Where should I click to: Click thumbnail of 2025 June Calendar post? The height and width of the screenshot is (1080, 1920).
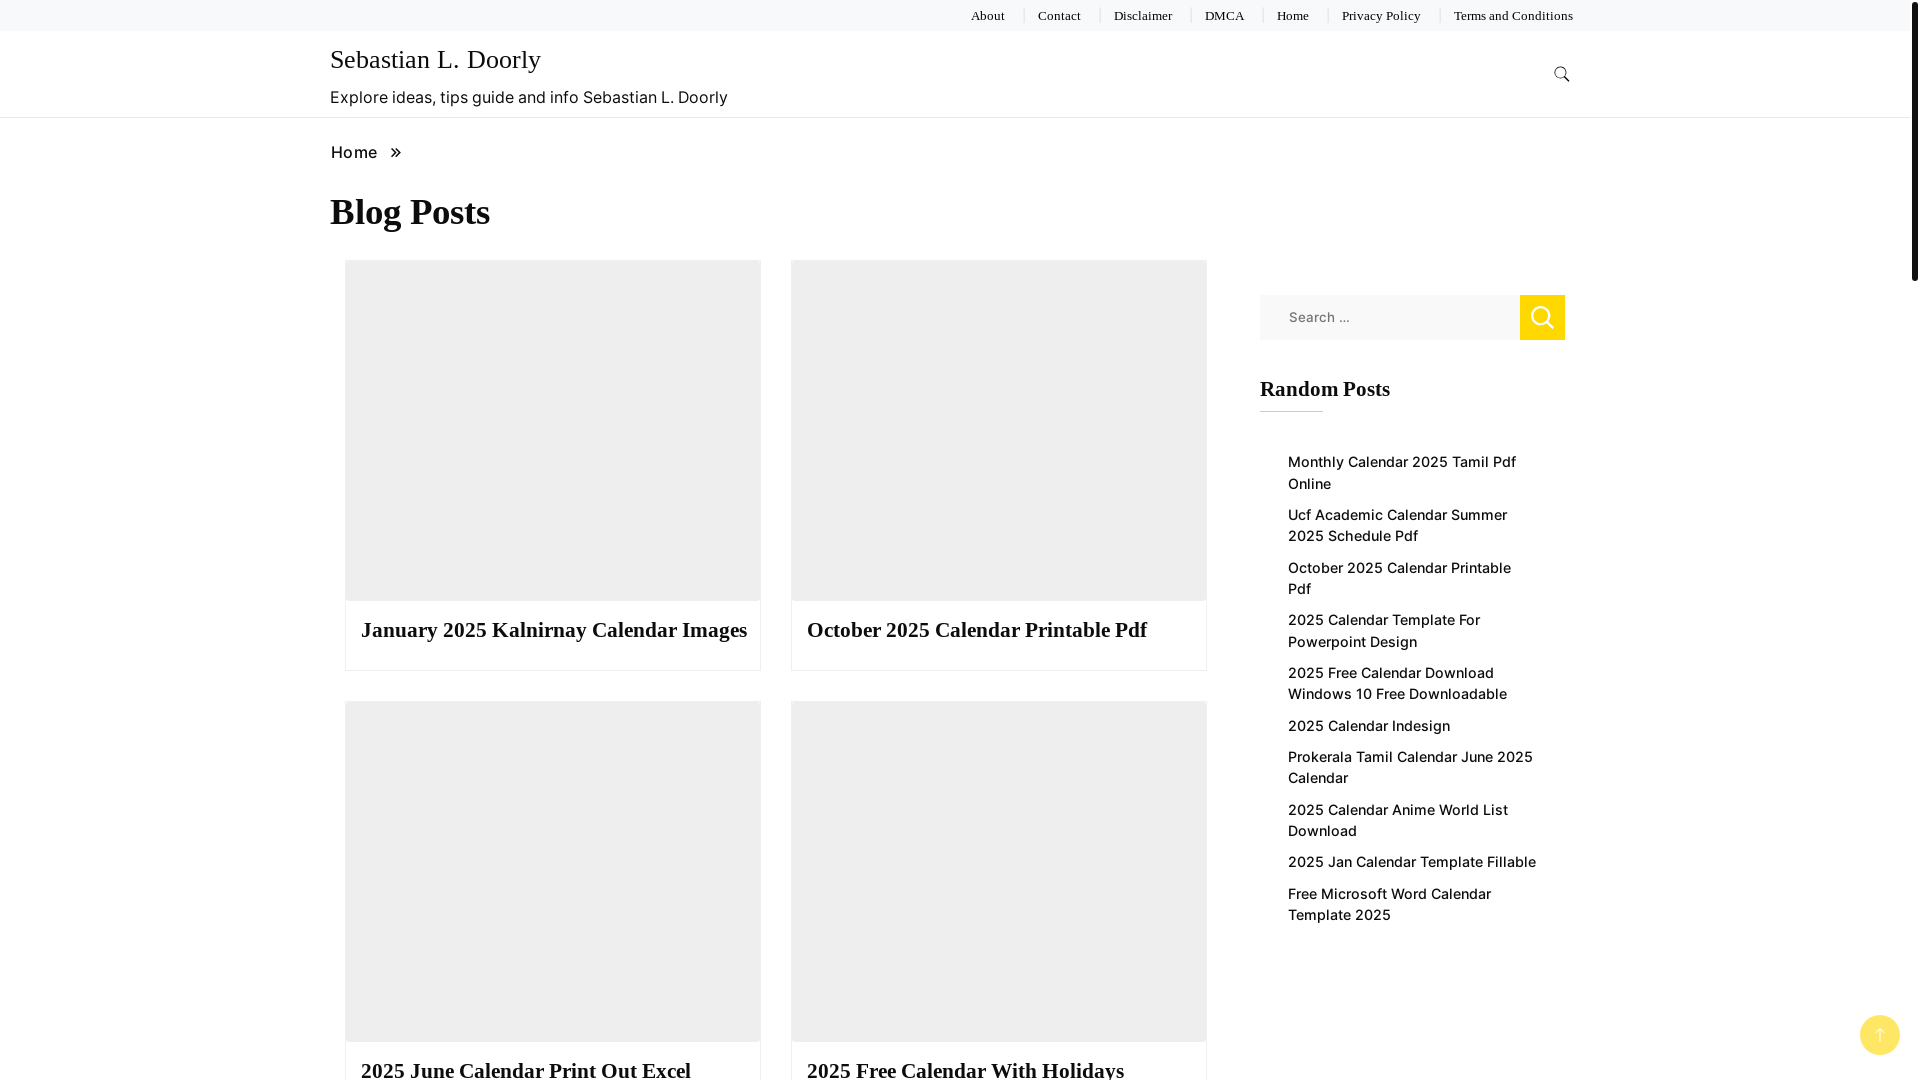[553, 872]
